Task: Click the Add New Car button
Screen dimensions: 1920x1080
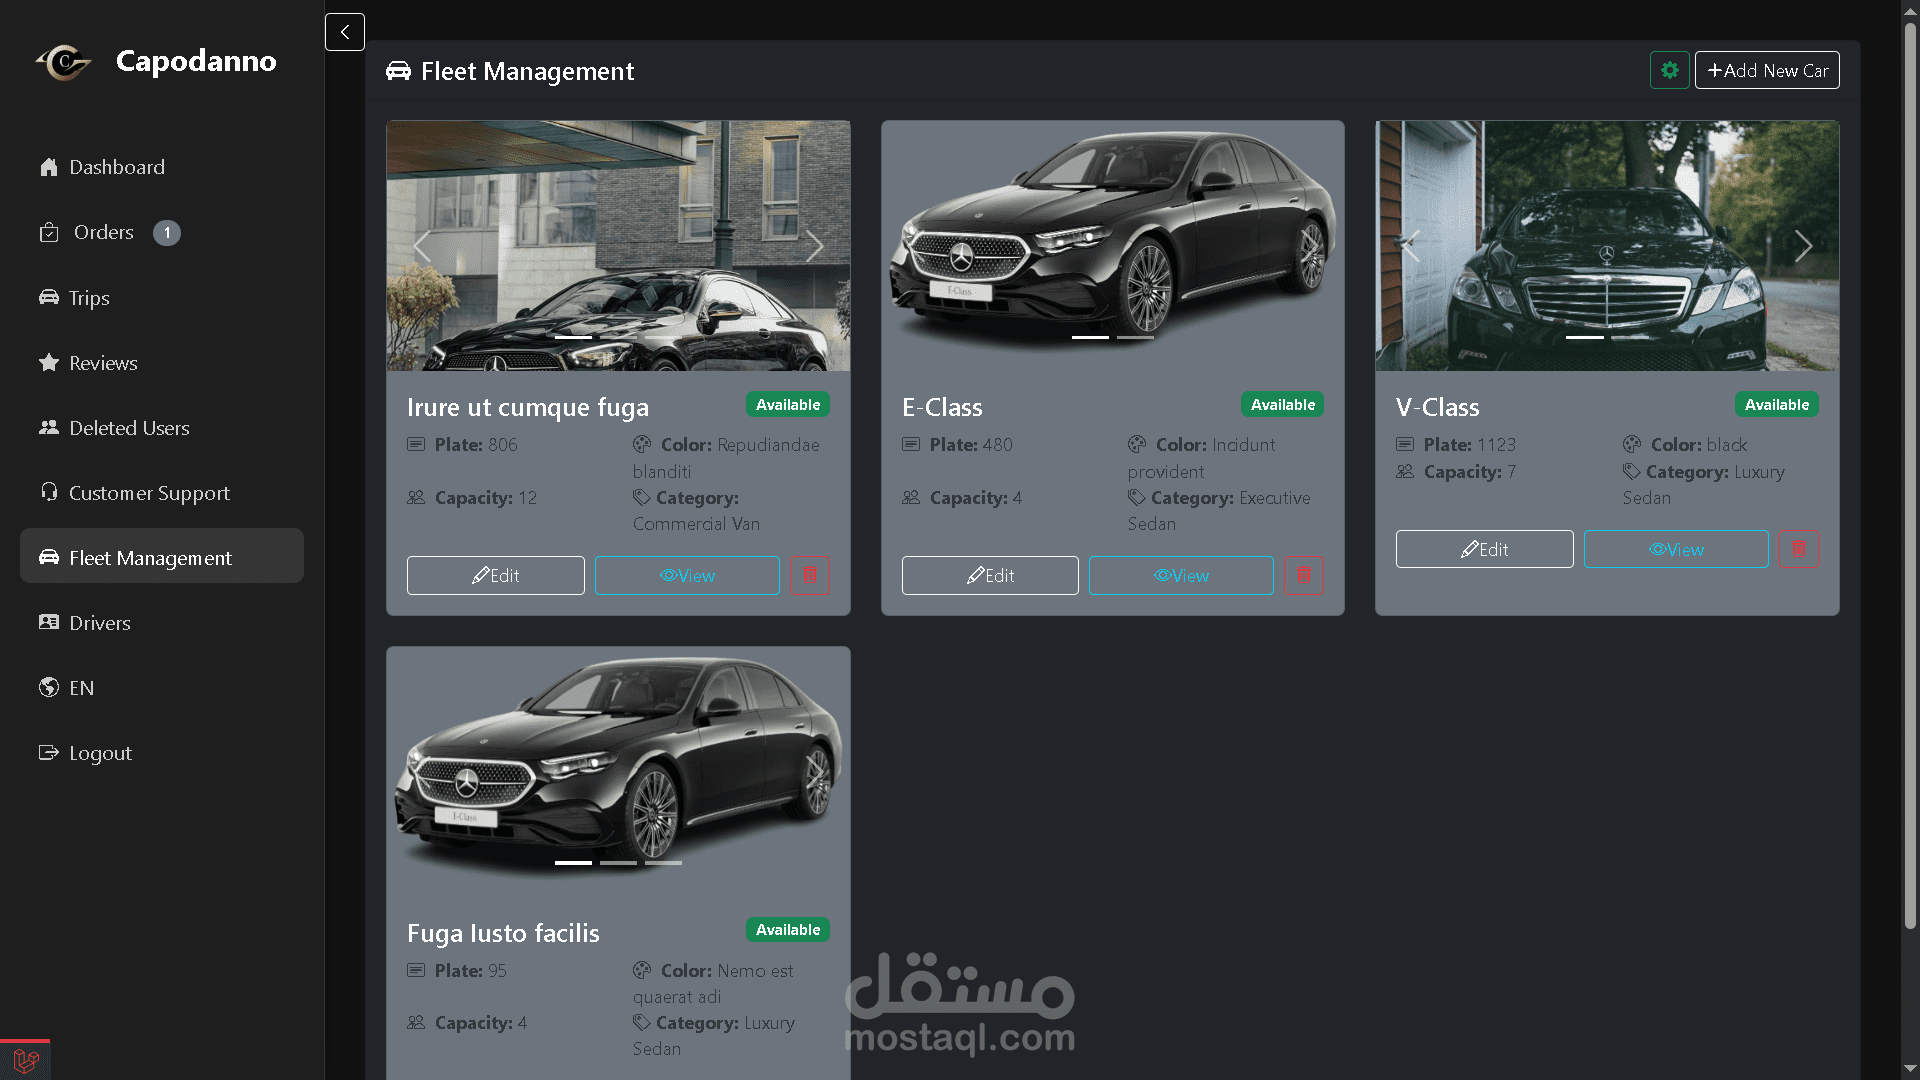Action: point(1766,71)
